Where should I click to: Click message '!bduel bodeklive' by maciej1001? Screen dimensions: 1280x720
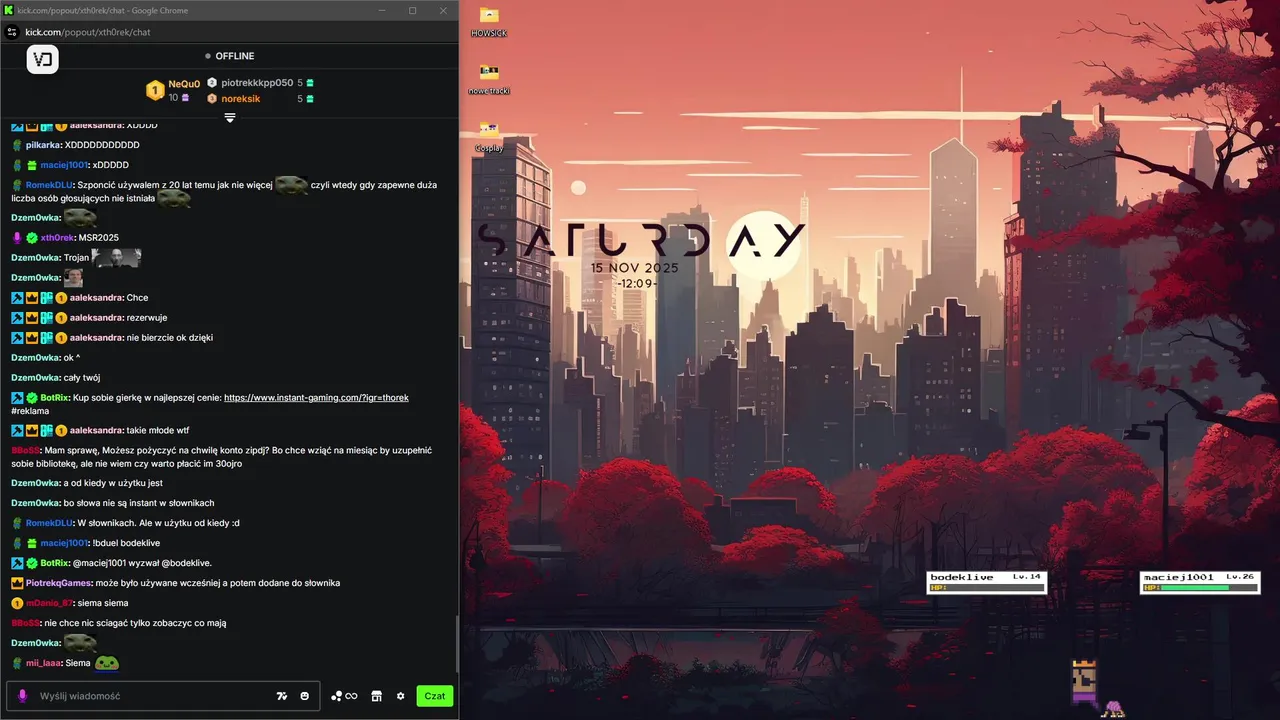pyautogui.click(x=126, y=543)
